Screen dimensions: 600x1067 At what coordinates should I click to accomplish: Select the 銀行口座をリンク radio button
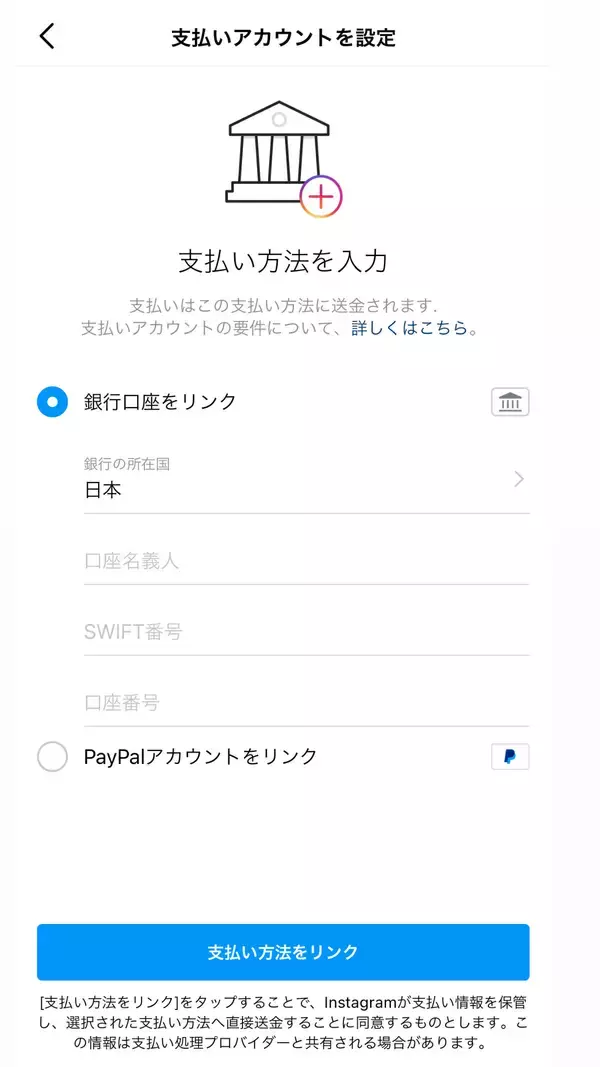click(x=52, y=402)
